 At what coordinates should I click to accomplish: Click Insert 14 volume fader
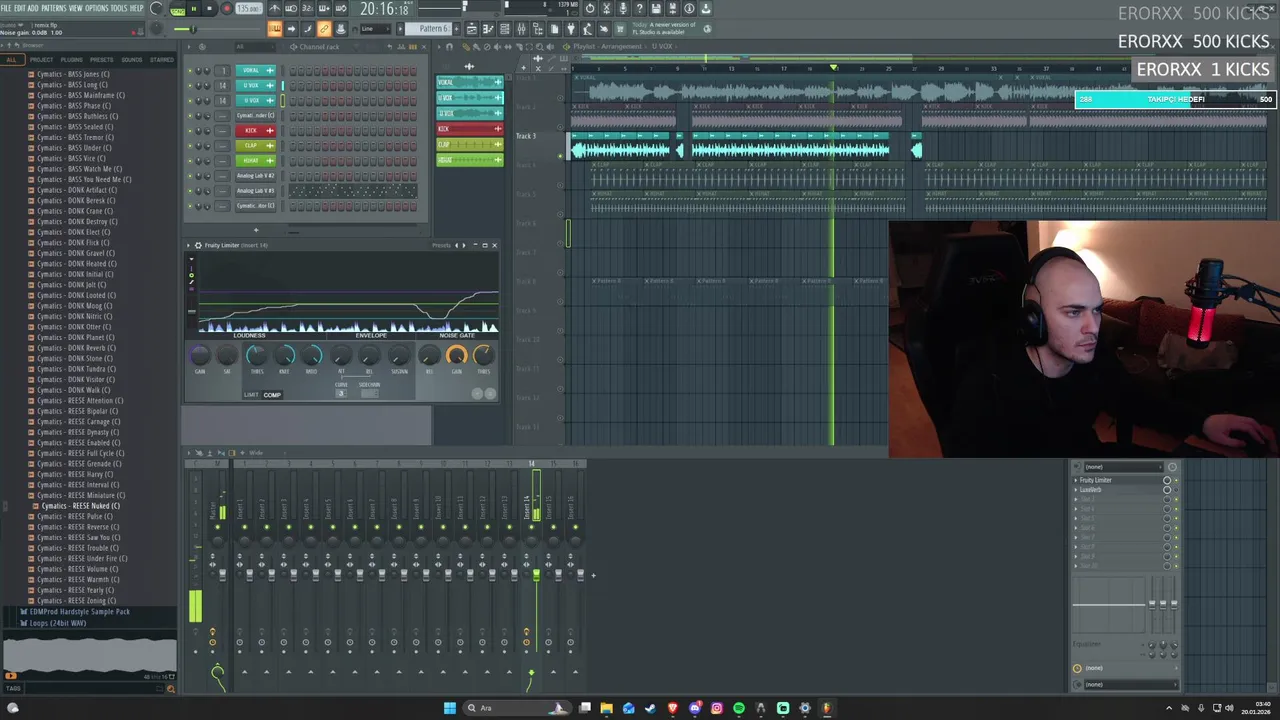click(536, 575)
